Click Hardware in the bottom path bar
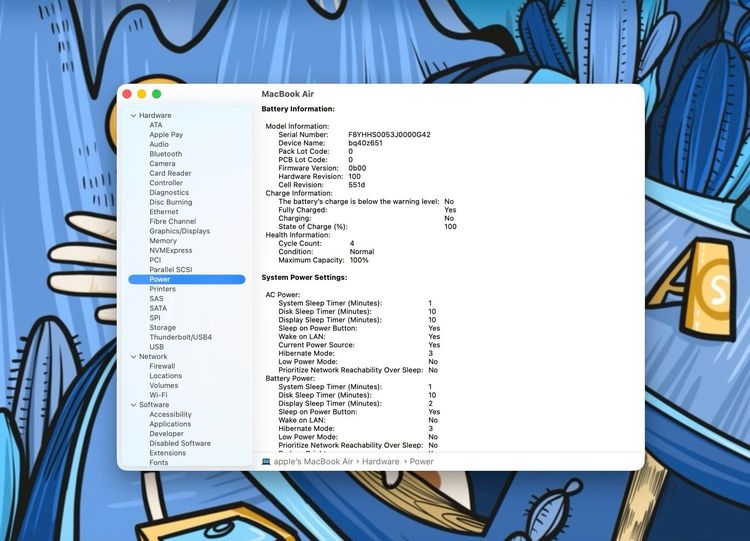This screenshot has height=541, width=750. click(381, 462)
